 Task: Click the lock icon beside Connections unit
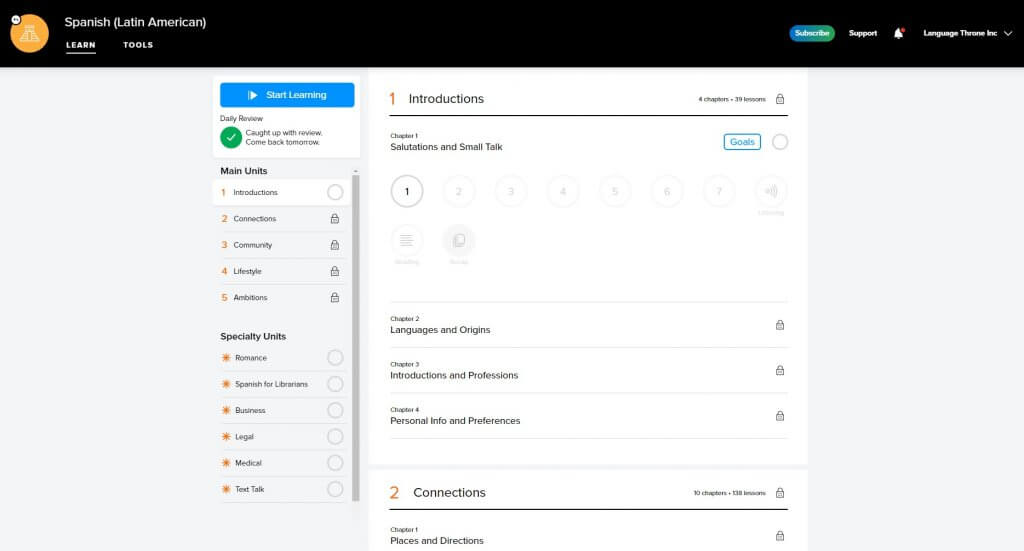click(335, 219)
